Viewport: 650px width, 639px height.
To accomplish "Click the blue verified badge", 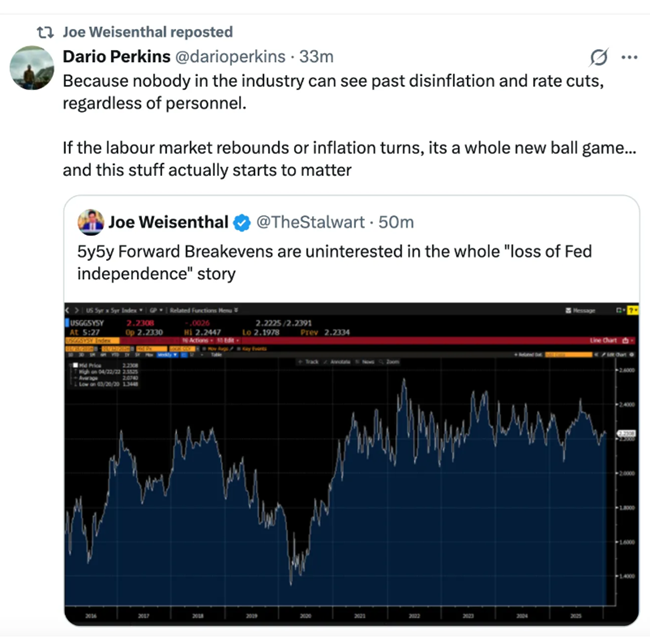I will click(x=242, y=221).
